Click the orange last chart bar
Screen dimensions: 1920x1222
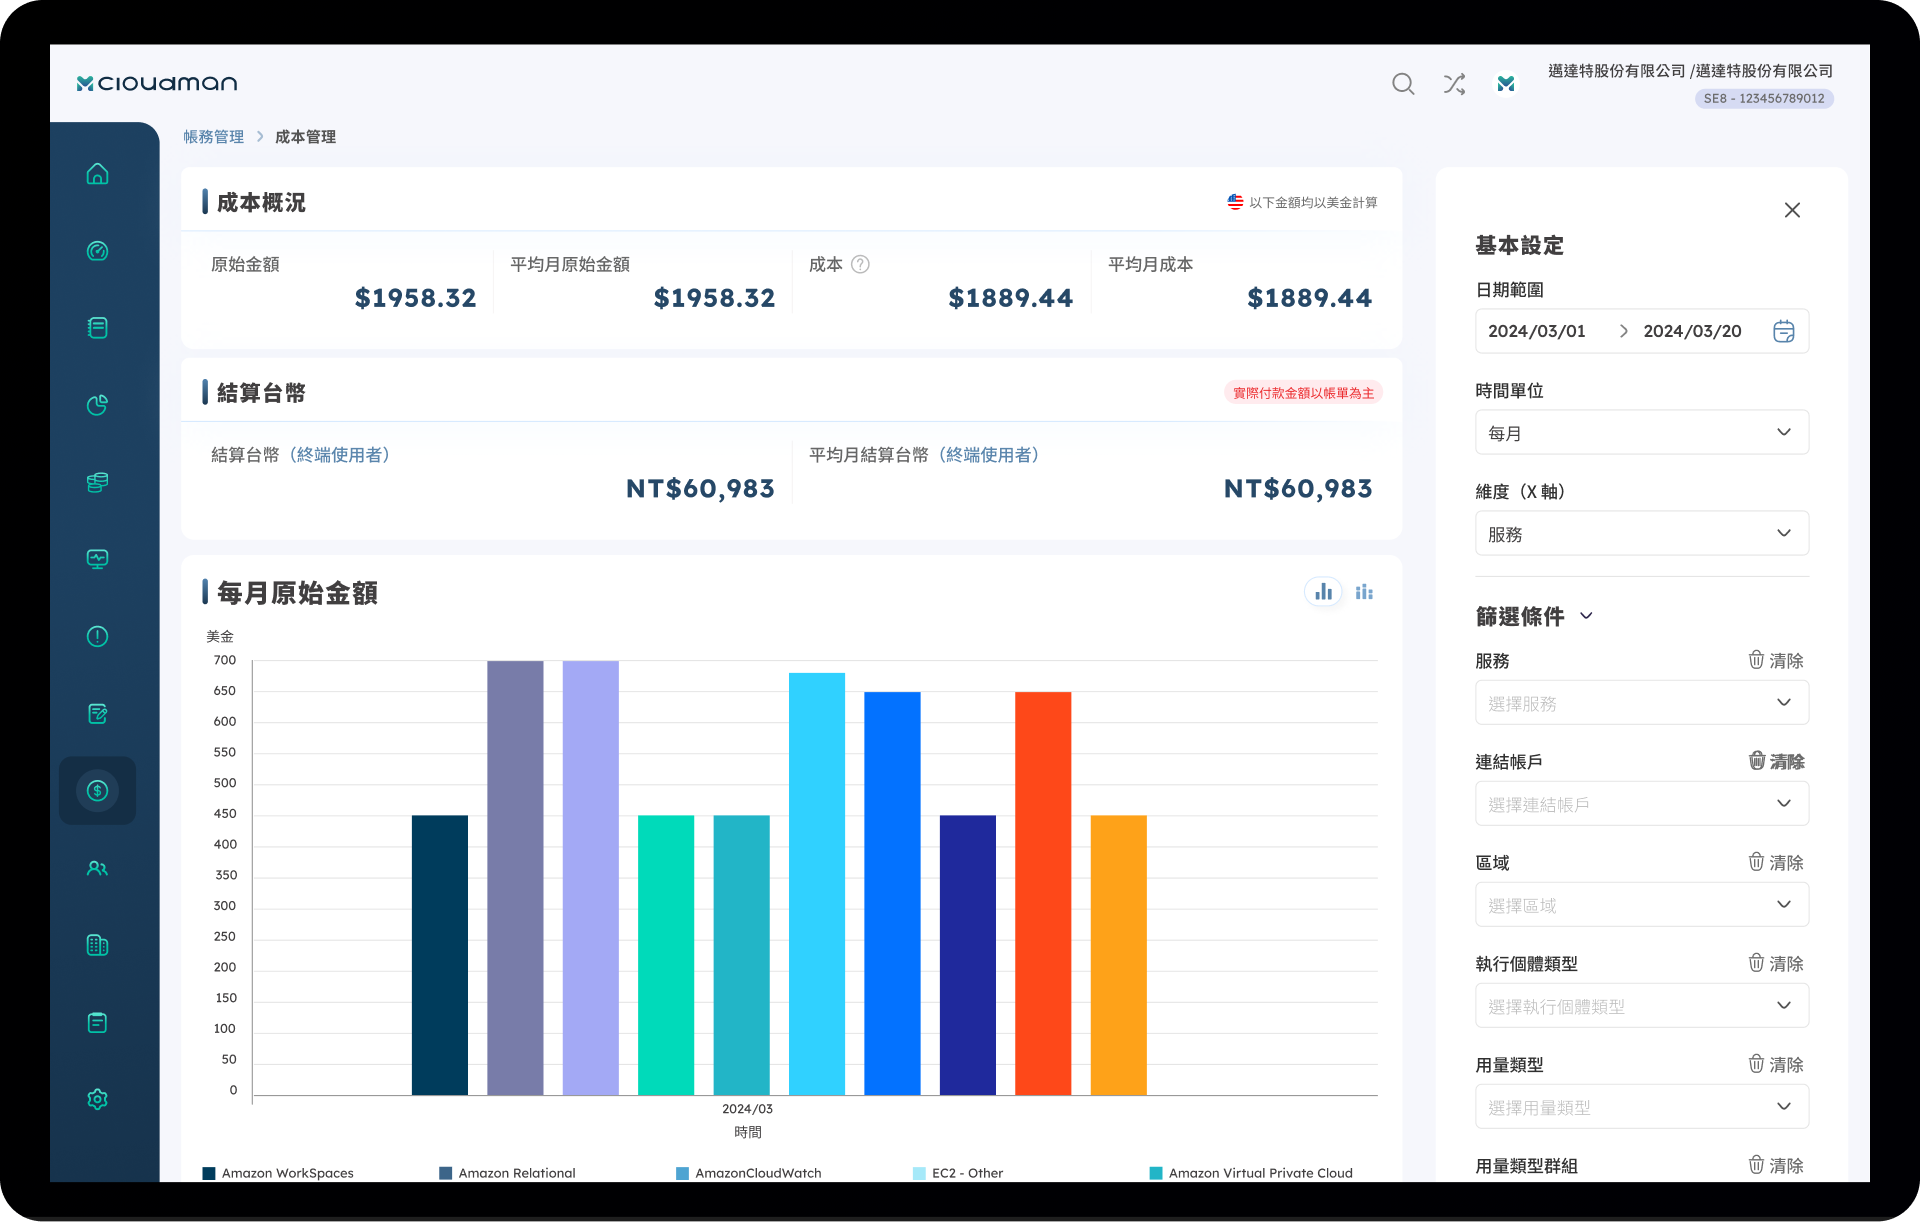click(x=1118, y=955)
